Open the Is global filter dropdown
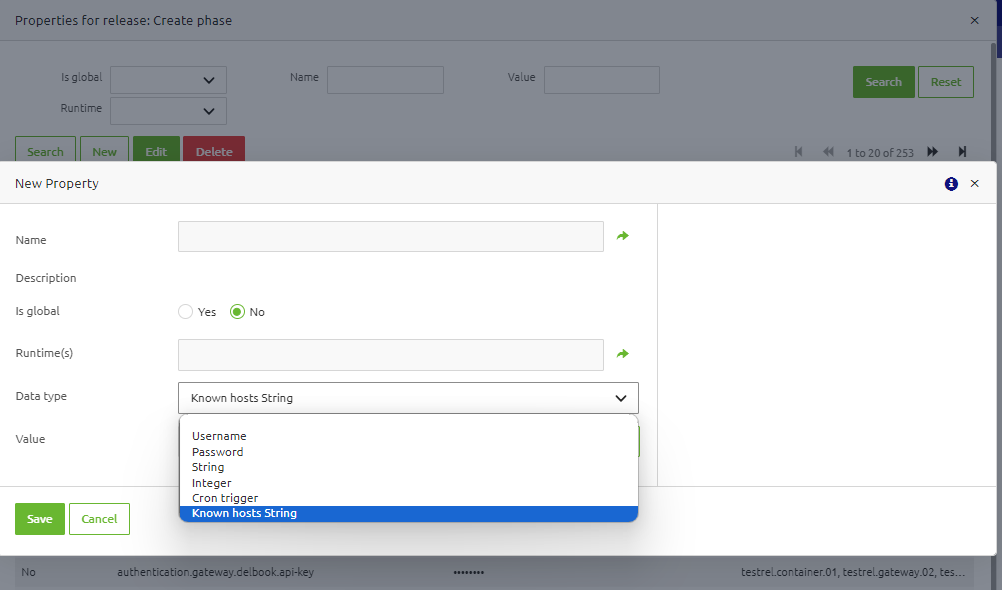 (168, 80)
